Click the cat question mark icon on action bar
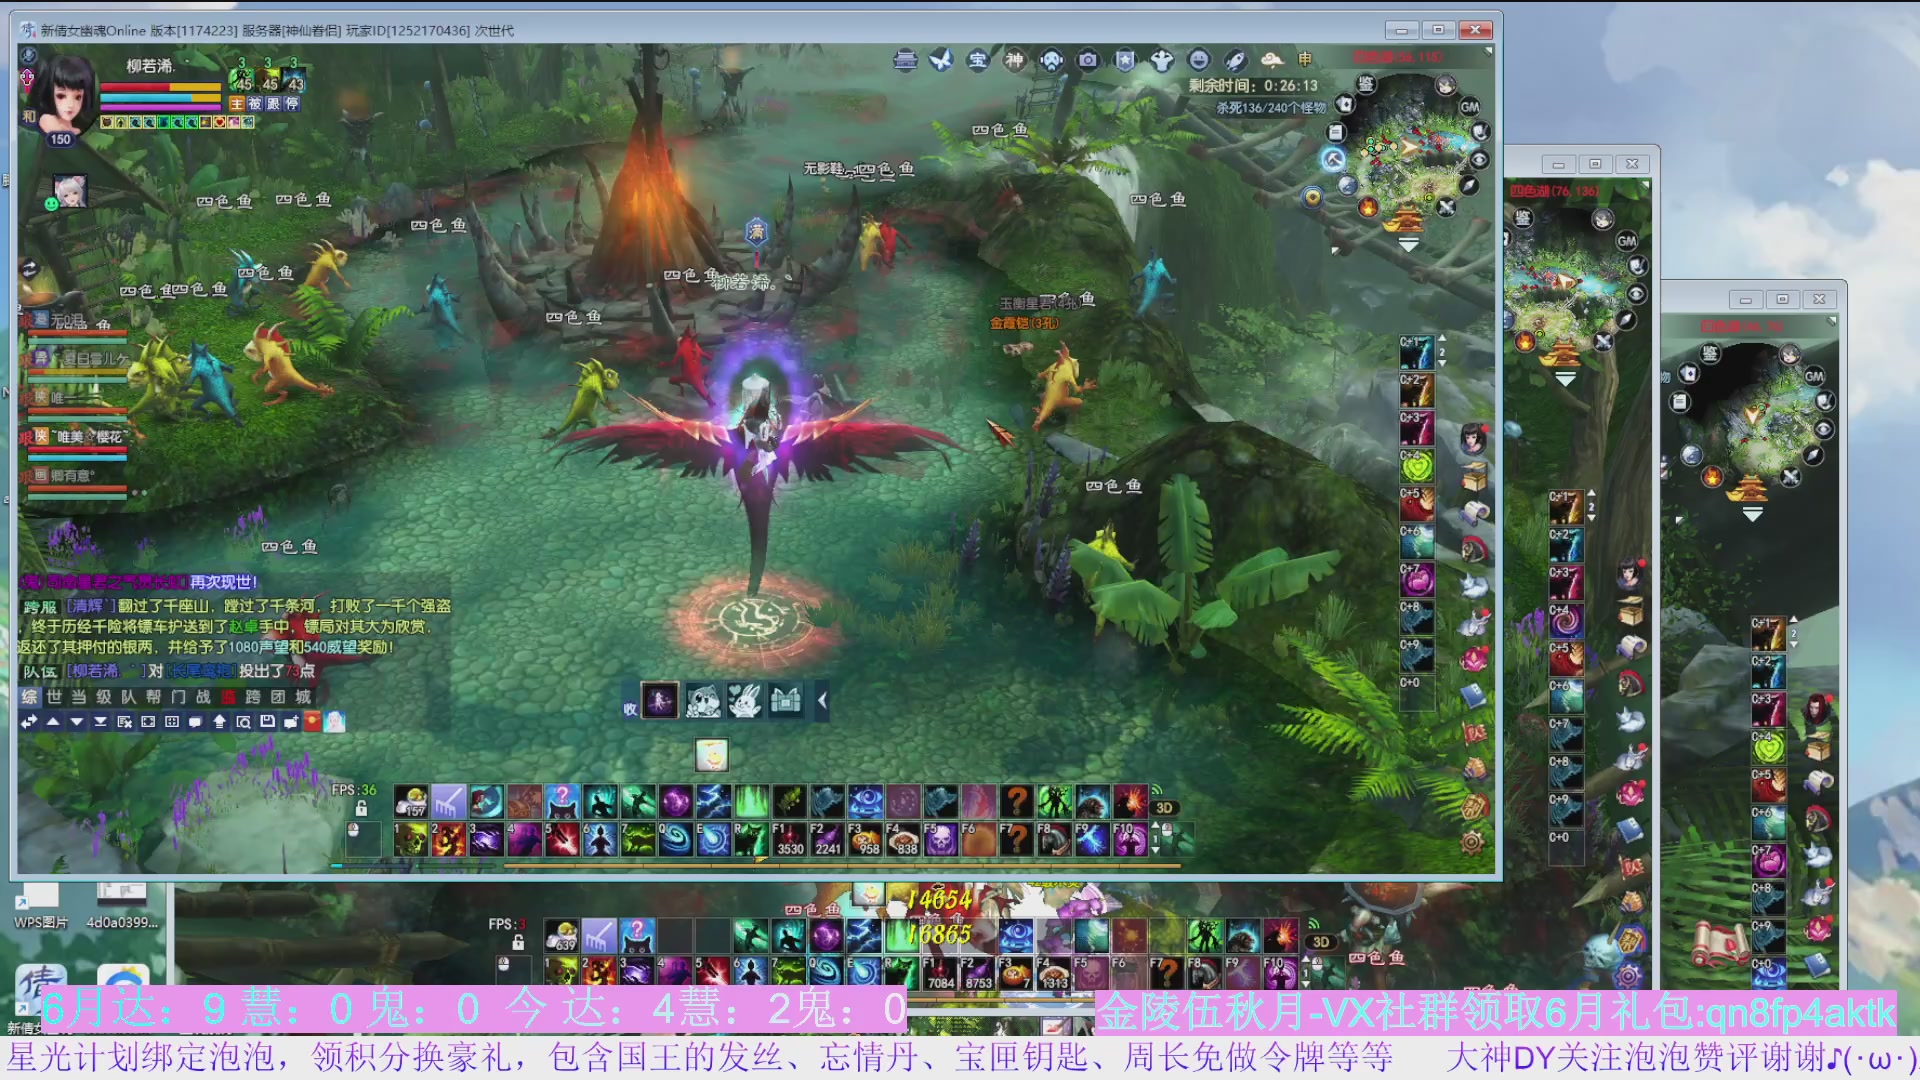1920x1080 pixels. coord(562,801)
